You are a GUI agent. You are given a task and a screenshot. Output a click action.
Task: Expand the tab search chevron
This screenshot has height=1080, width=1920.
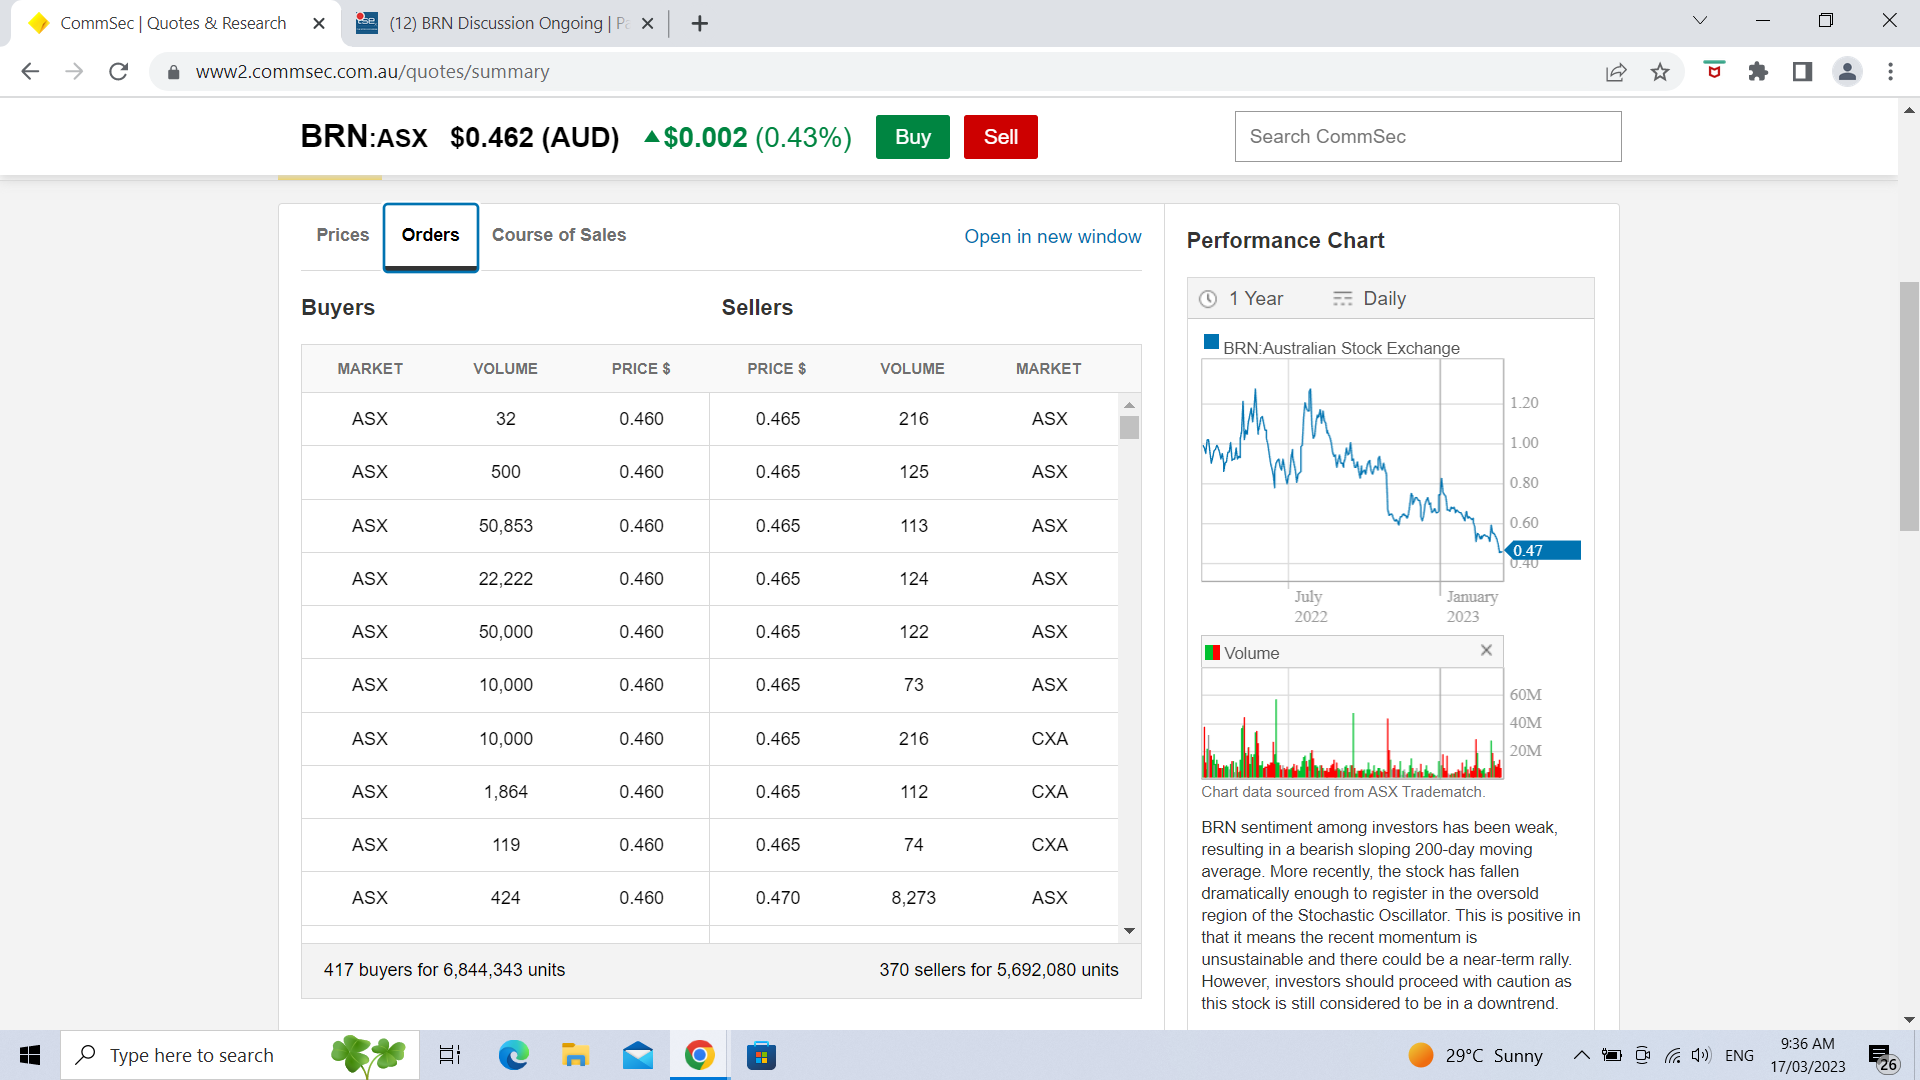pyautogui.click(x=1700, y=20)
